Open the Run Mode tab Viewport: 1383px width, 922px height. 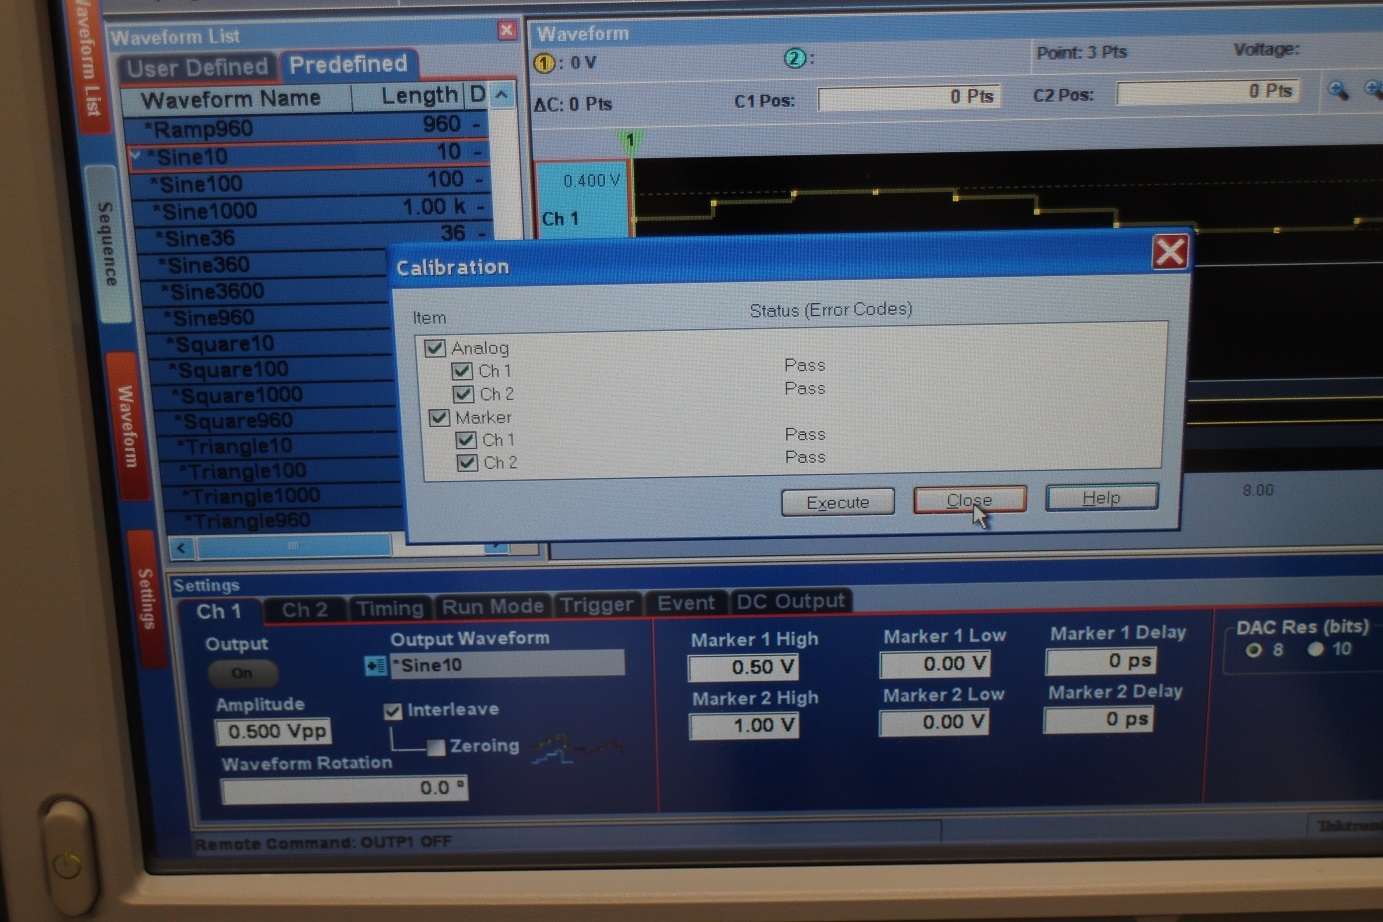pyautogui.click(x=492, y=606)
